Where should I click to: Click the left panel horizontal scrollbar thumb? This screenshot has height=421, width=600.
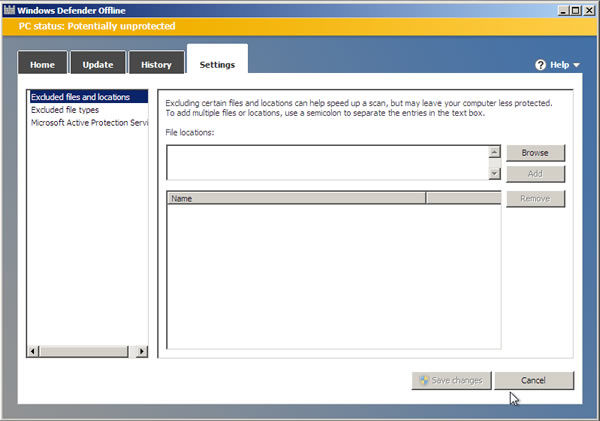pyautogui.click(x=84, y=351)
